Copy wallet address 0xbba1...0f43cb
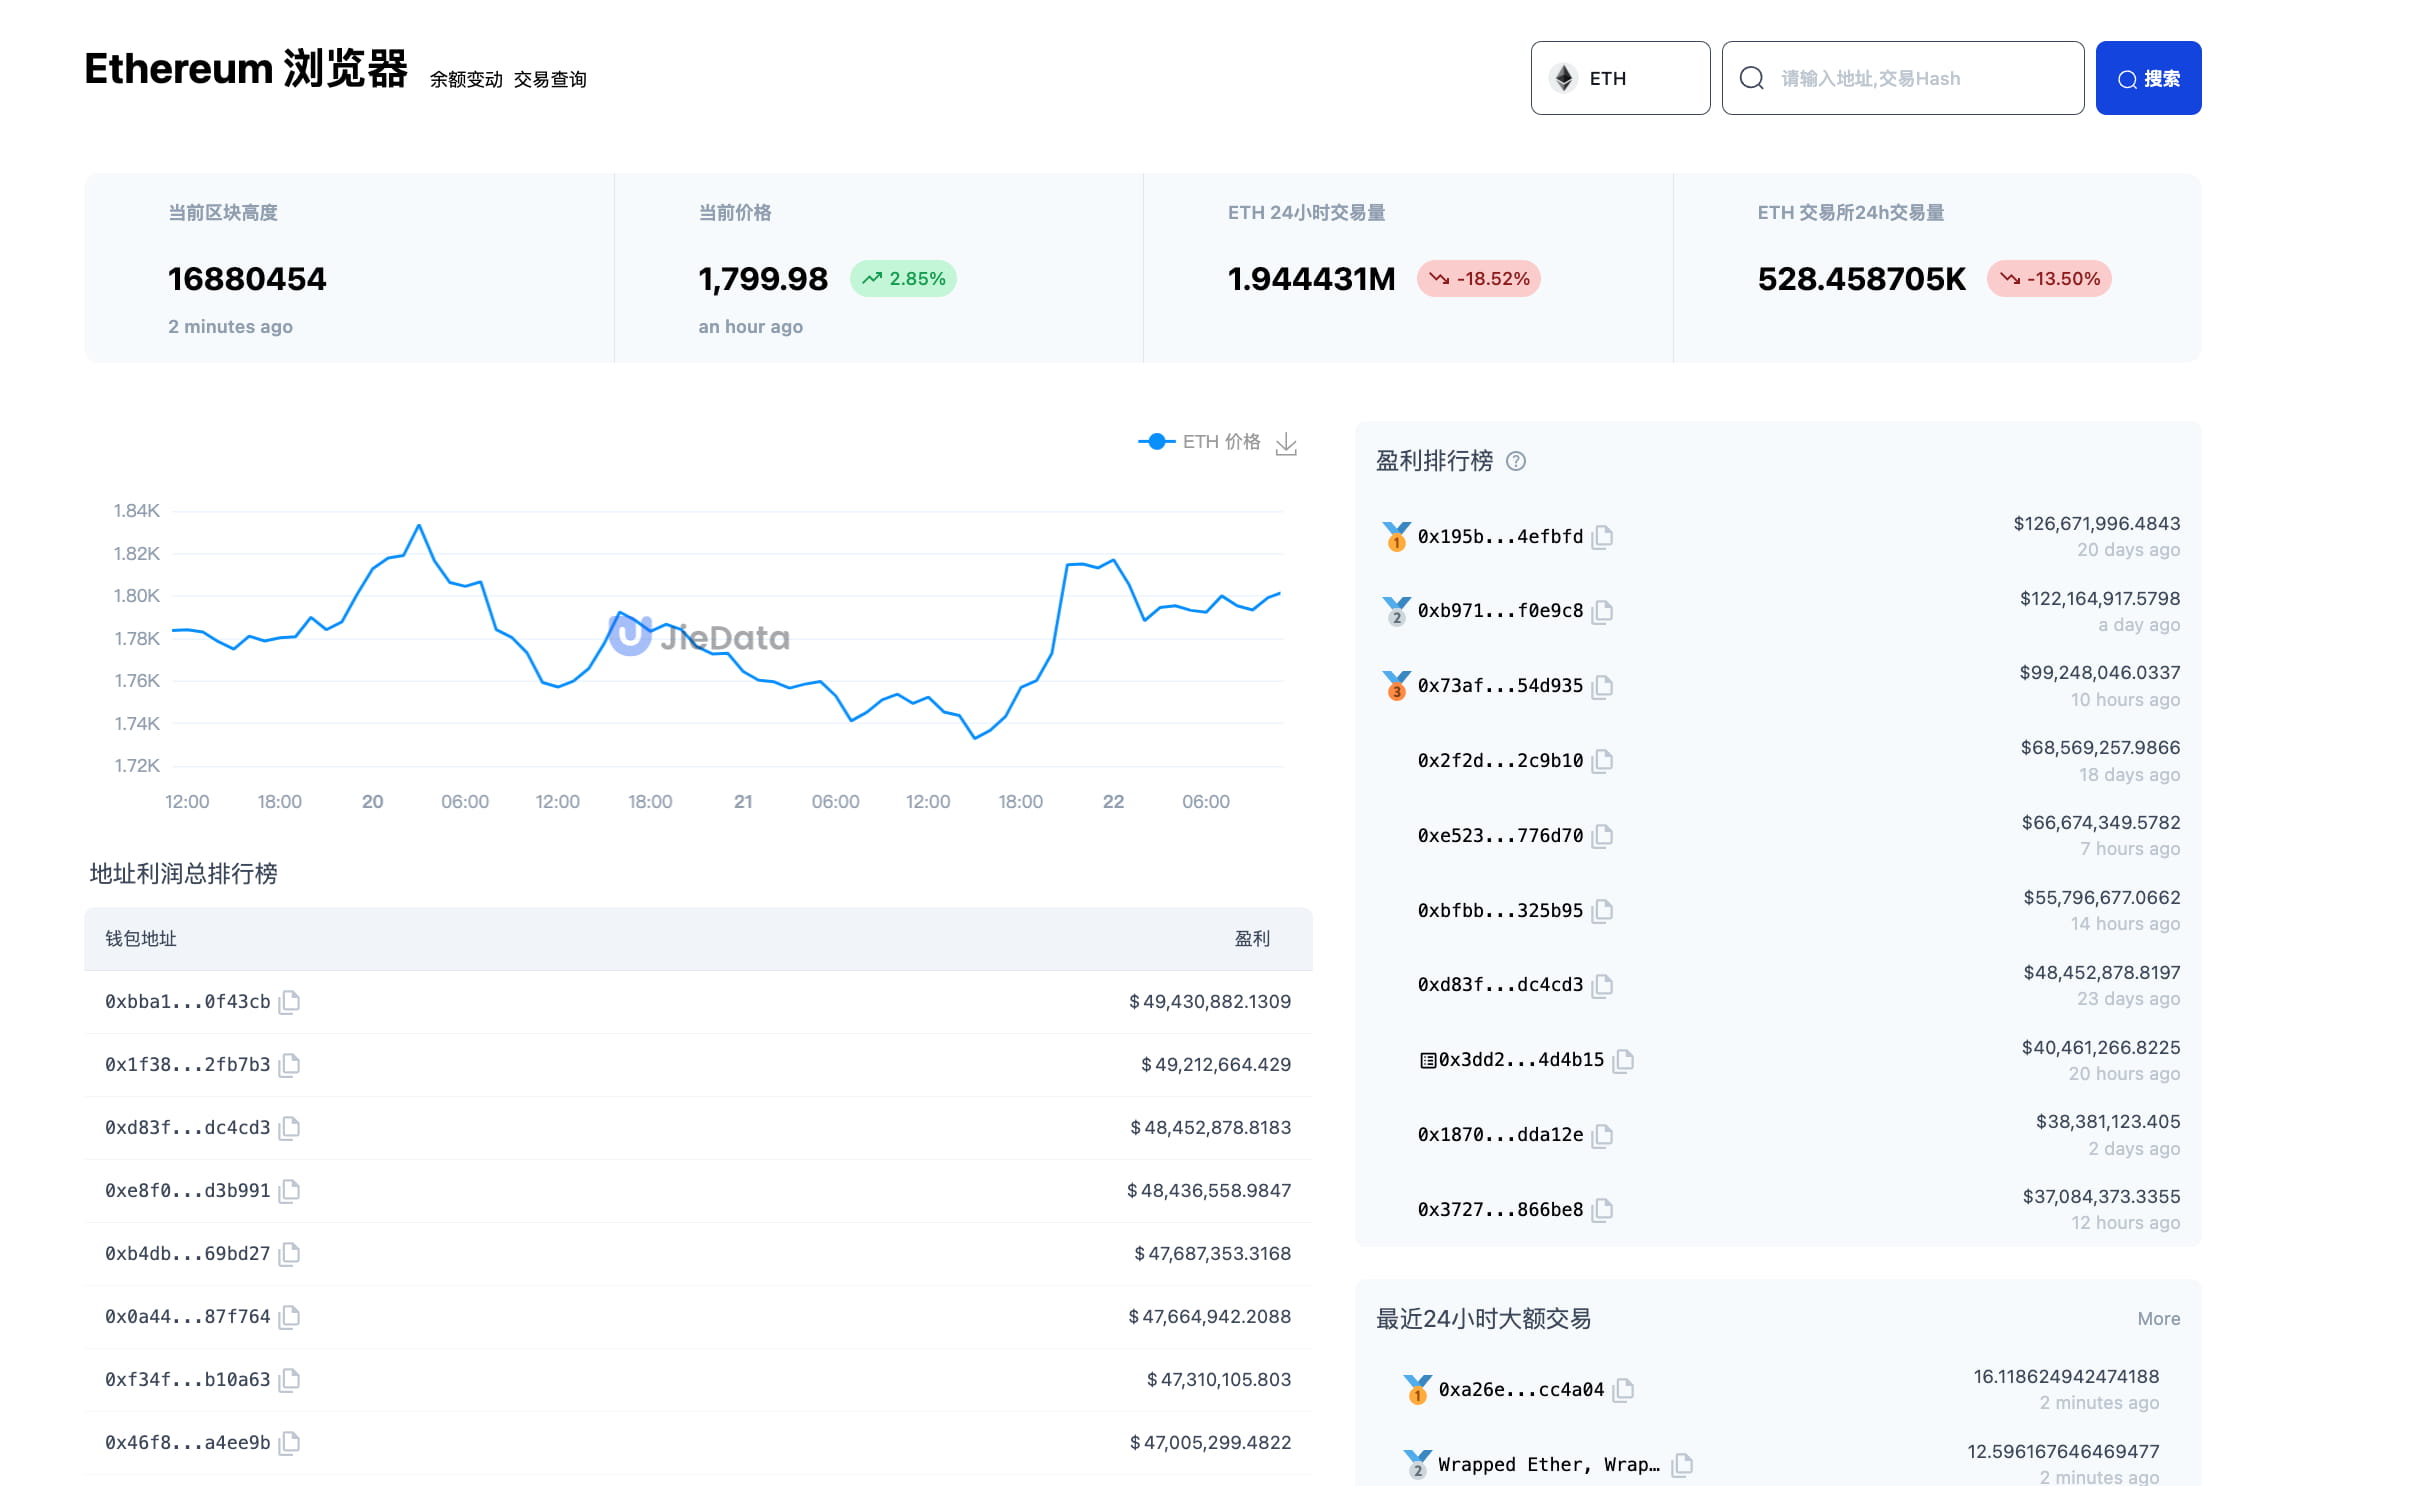 [x=289, y=1002]
